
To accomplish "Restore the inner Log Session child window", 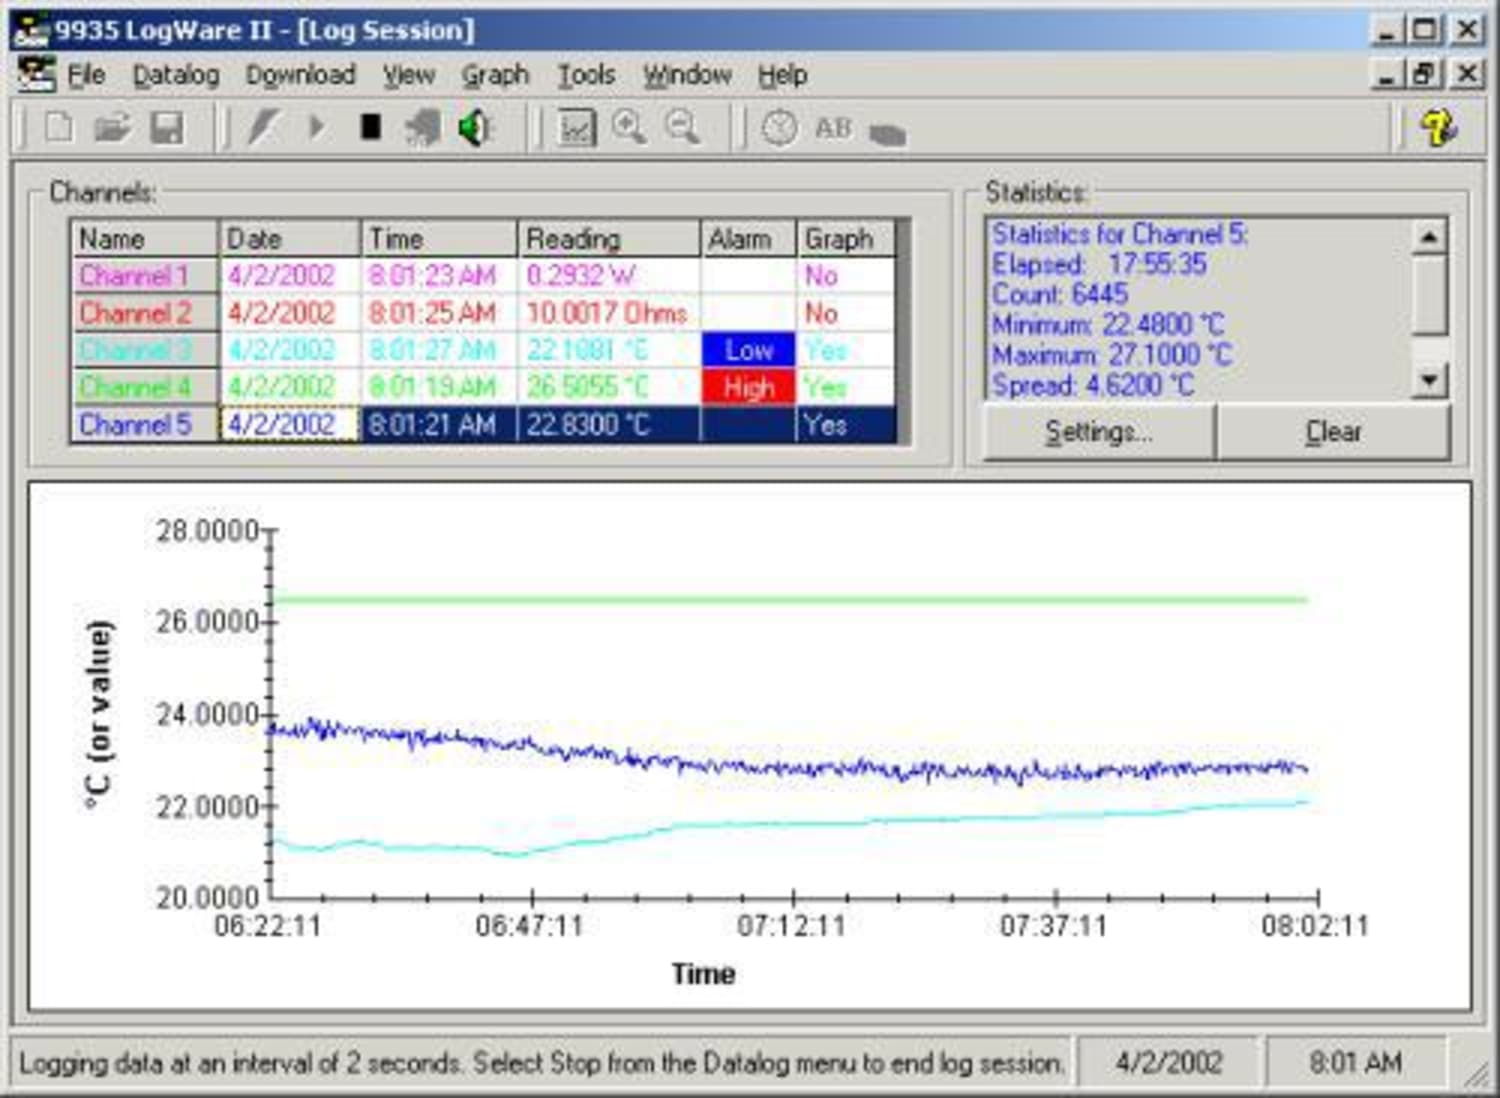I will click(1425, 74).
